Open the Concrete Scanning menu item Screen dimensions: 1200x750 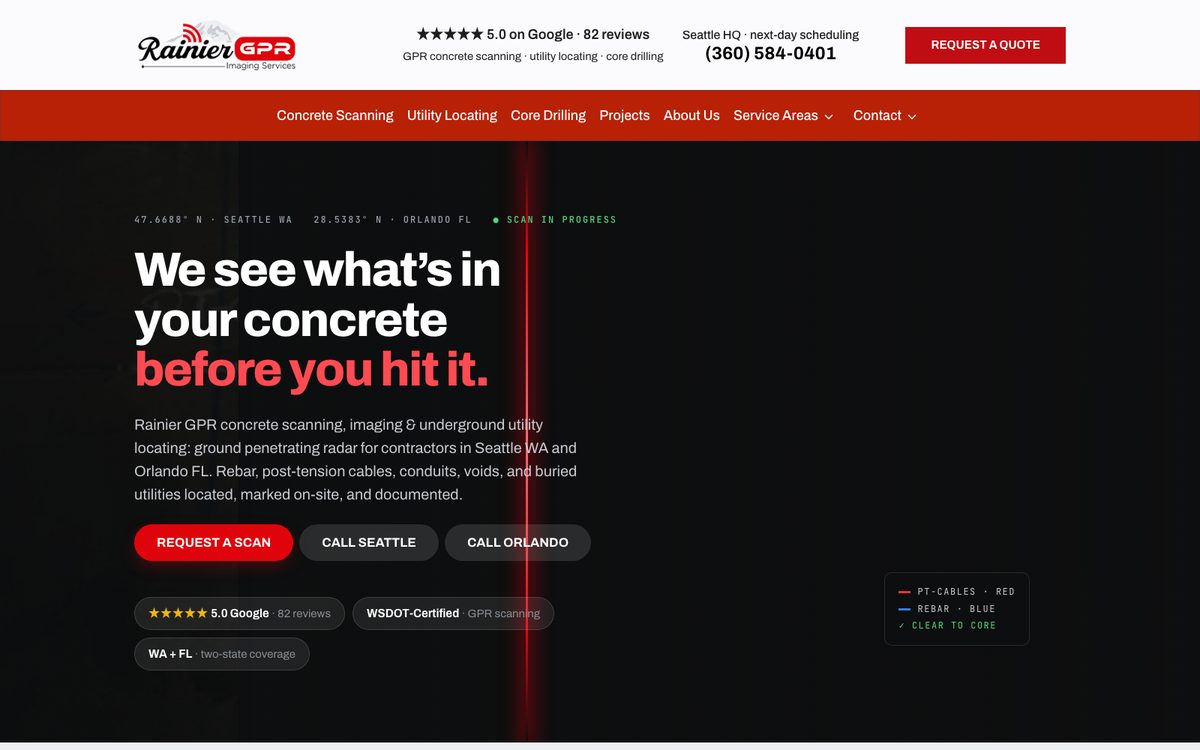click(x=335, y=115)
